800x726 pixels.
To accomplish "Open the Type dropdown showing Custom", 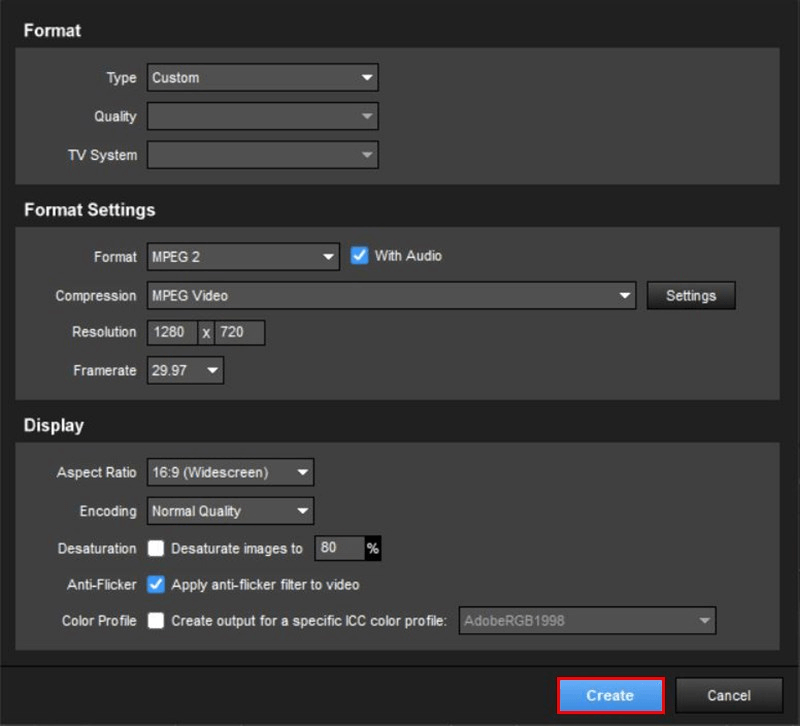I will tap(262, 78).
